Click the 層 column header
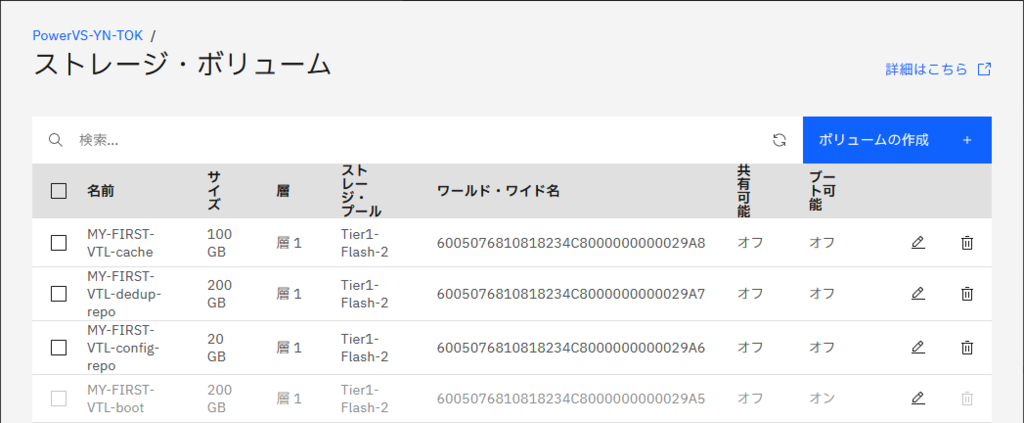The image size is (1024, 423). click(x=282, y=191)
